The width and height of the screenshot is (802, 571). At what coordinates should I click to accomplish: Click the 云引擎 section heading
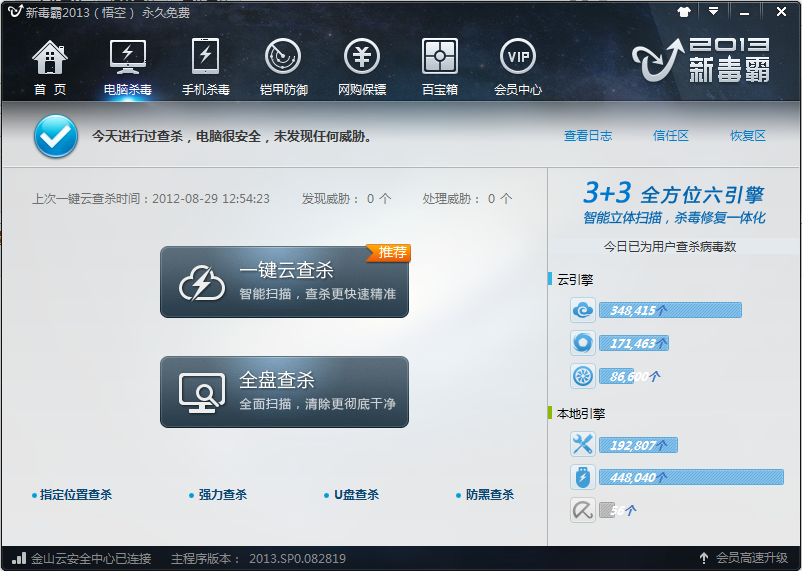point(575,280)
